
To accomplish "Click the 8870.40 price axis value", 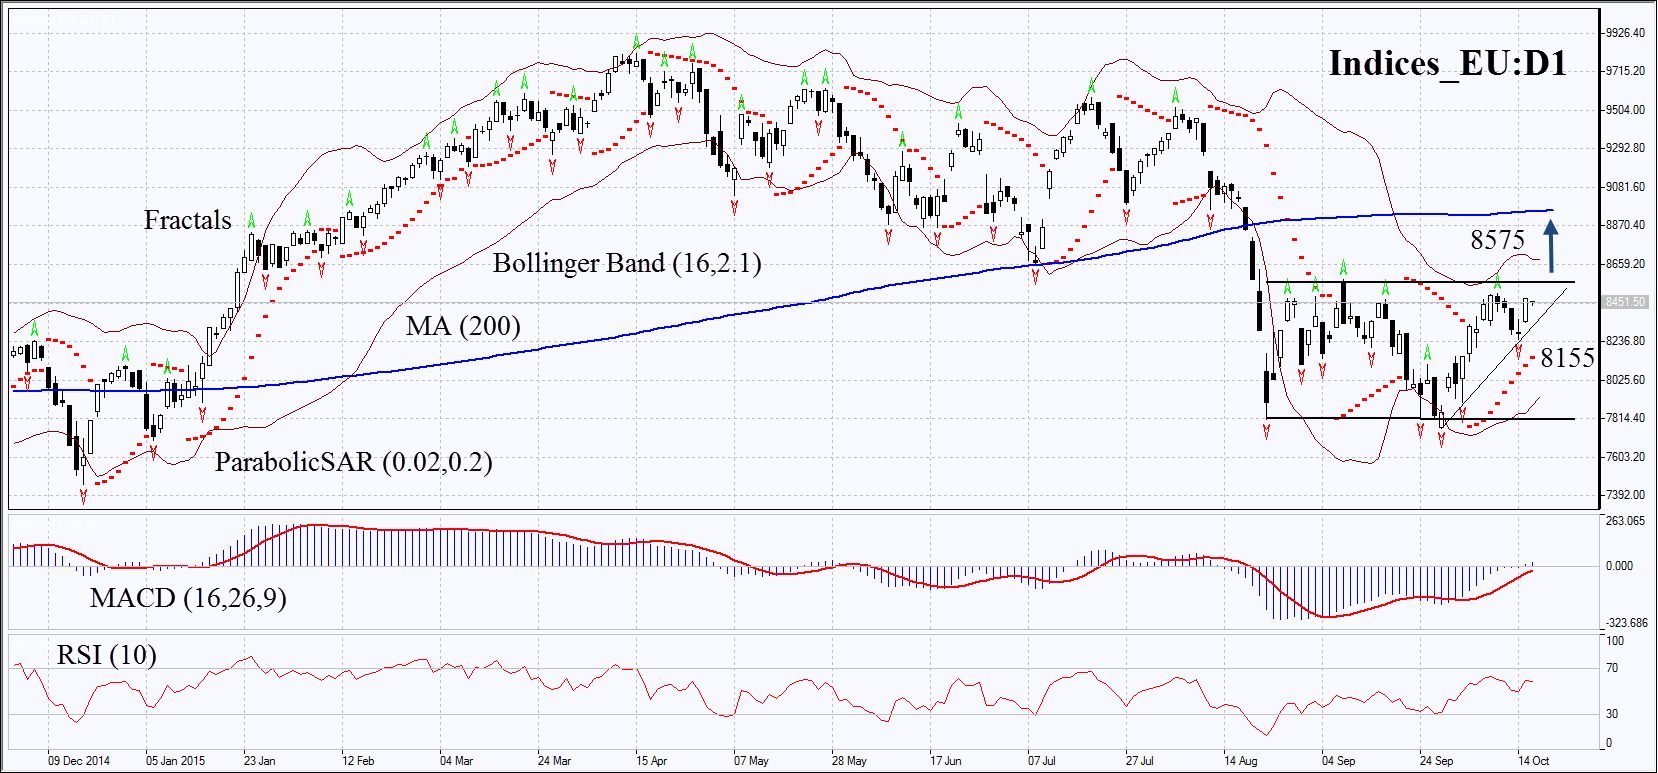I will pyautogui.click(x=1625, y=225).
